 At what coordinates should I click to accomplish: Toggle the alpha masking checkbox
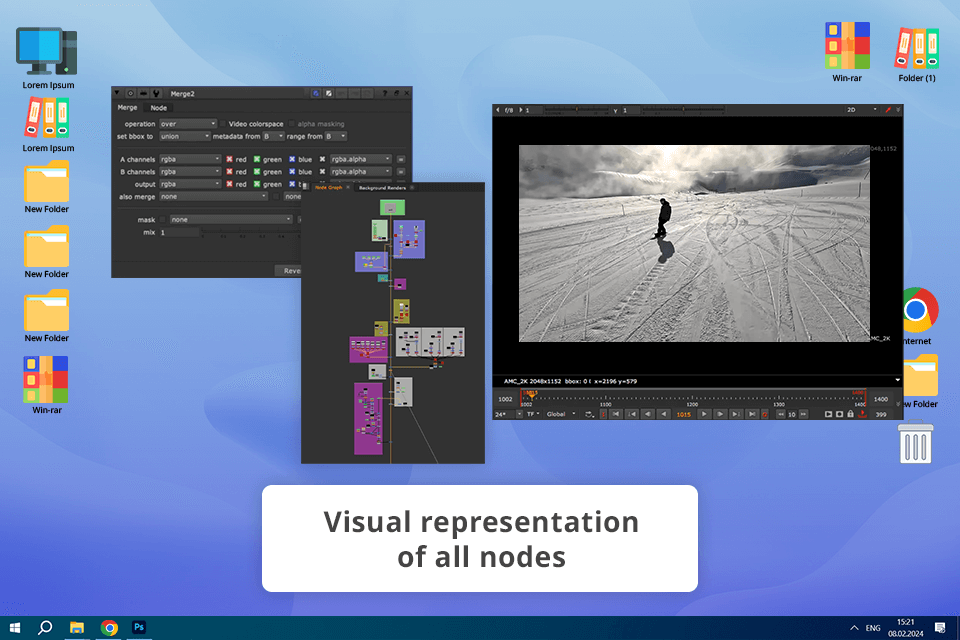pos(291,124)
